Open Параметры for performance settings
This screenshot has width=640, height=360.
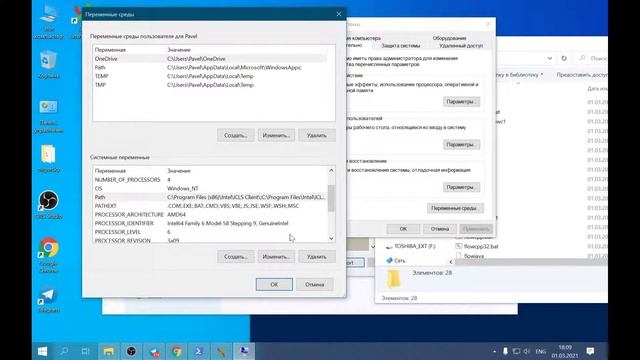coord(461,102)
